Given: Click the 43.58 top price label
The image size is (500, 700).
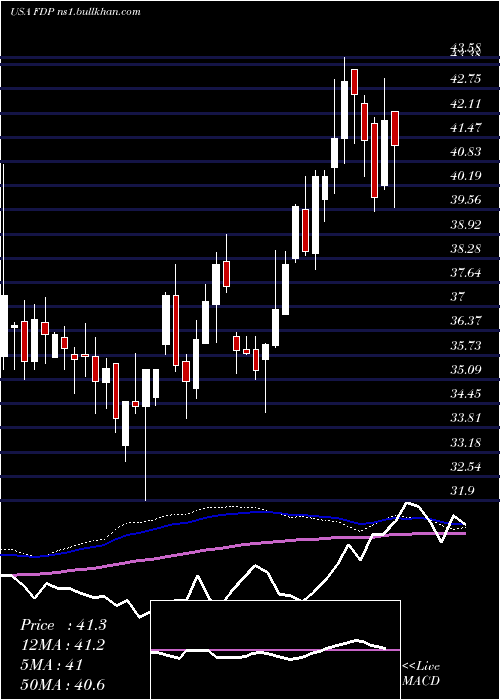Looking at the screenshot, I should tap(466, 47).
